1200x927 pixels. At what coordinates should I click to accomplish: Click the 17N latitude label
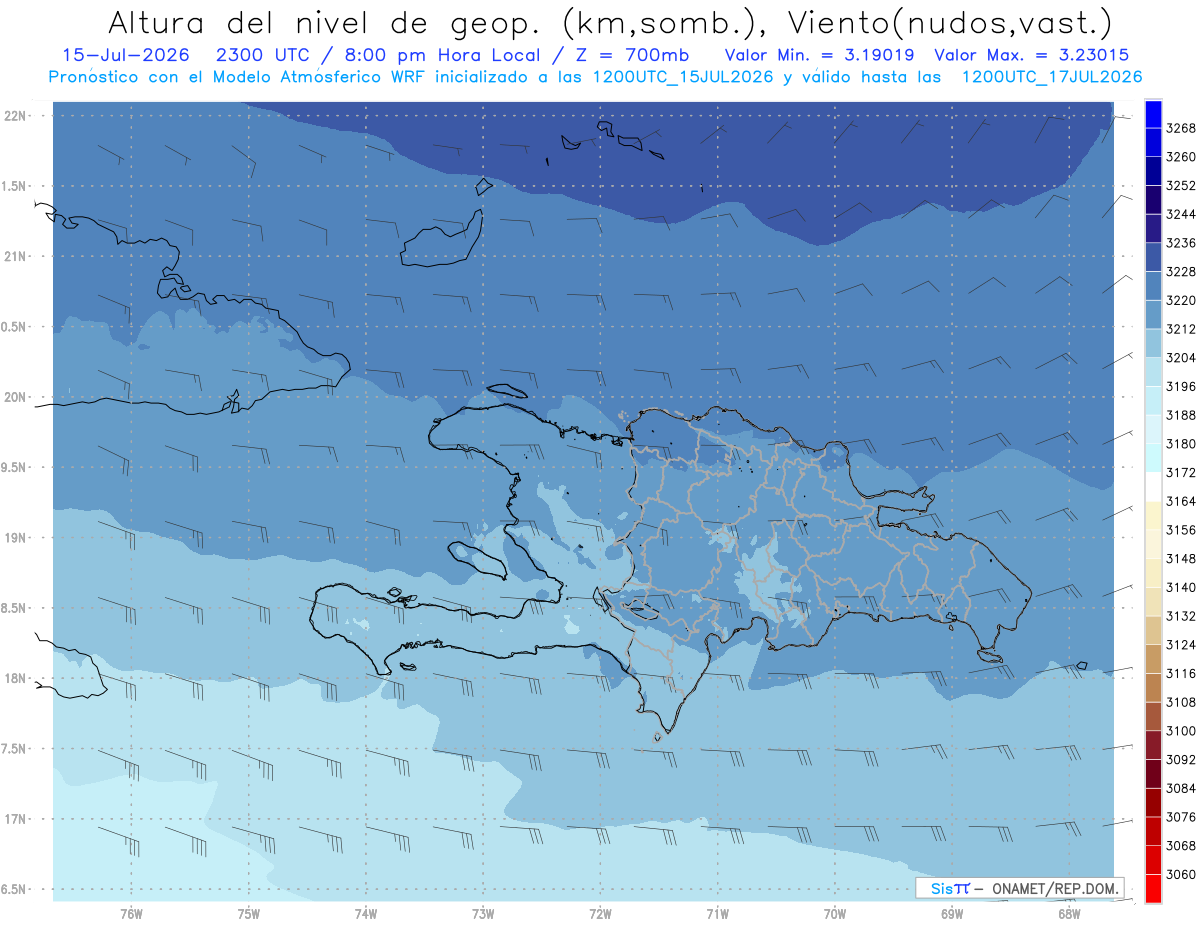point(15,819)
